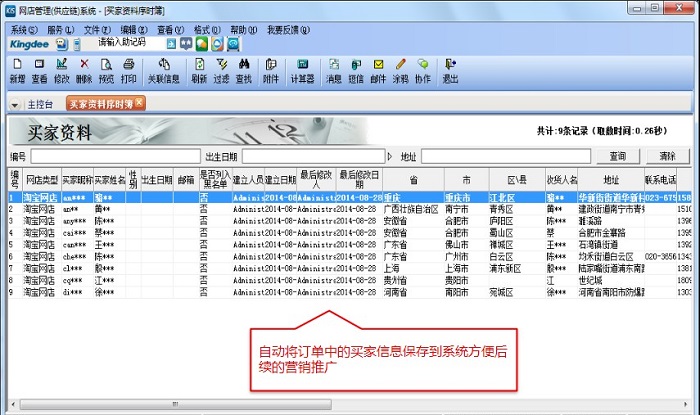Open the 文件(F) menu
Viewport: 700px width, 415px height.
tap(97, 30)
